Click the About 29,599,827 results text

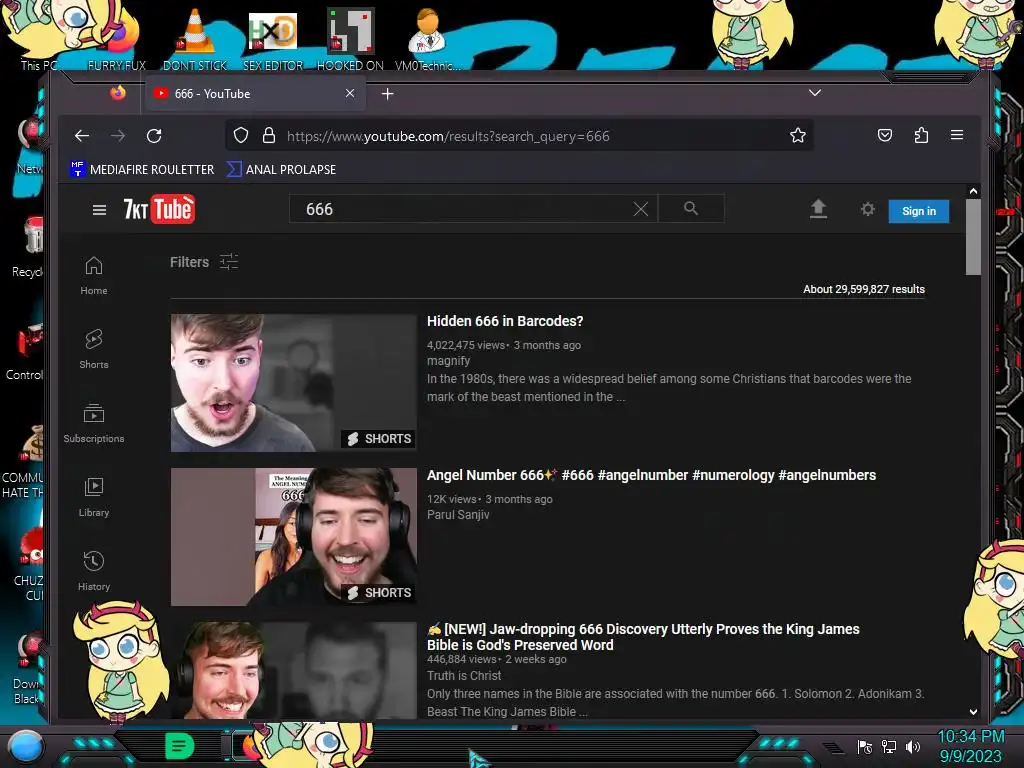click(863, 289)
